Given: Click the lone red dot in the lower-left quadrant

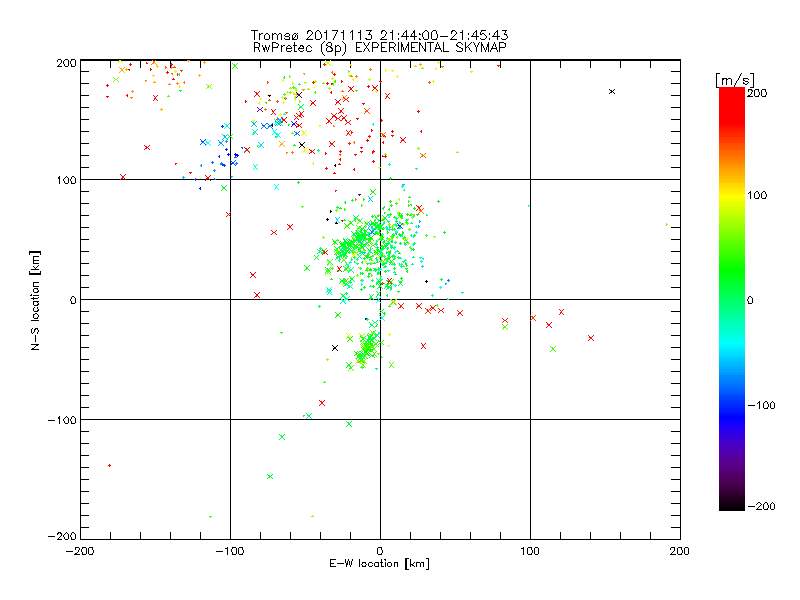Looking at the screenshot, I should 109,465.
